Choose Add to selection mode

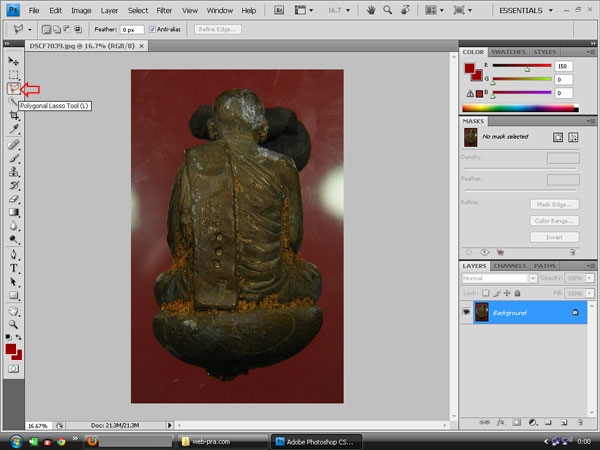pyautogui.click(x=57, y=29)
